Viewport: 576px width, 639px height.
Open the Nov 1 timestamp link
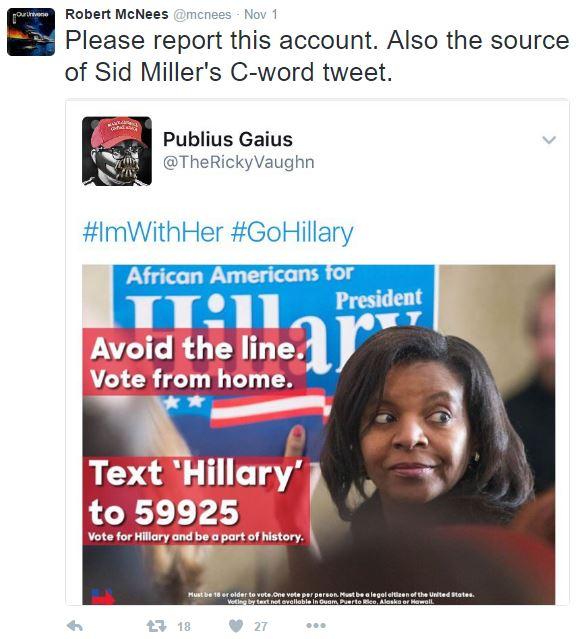pyautogui.click(x=260, y=15)
